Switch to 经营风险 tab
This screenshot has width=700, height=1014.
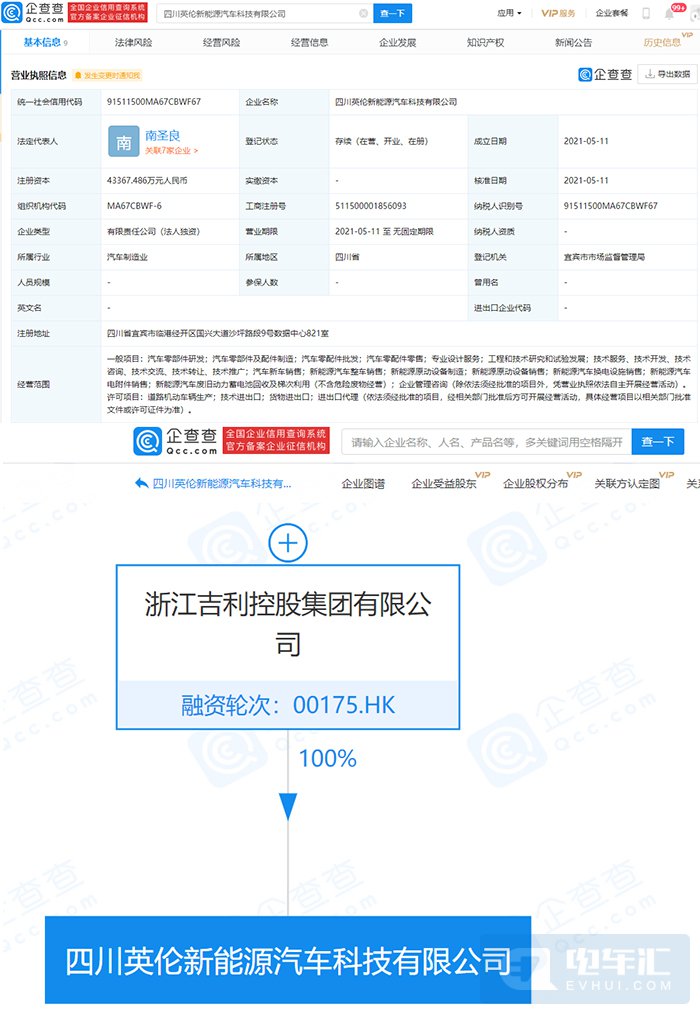pos(221,43)
